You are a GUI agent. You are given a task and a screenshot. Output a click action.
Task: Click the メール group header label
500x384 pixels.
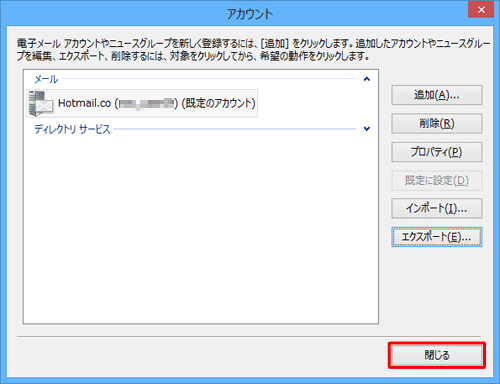(x=46, y=79)
